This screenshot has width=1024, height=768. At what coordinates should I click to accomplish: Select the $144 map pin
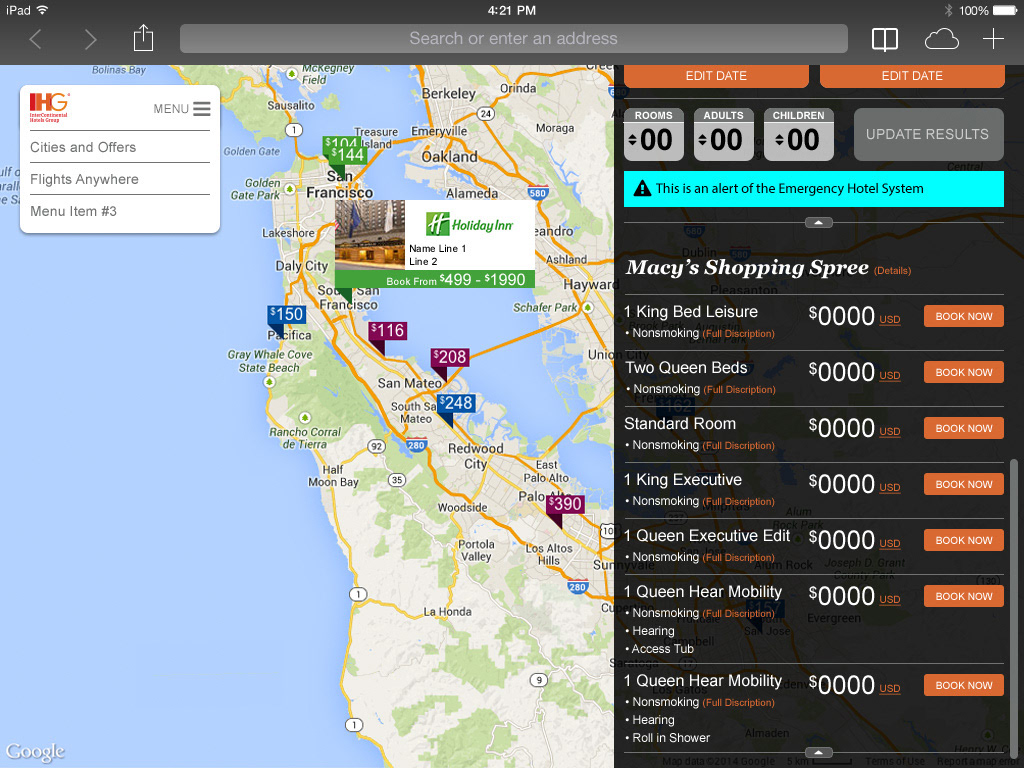click(x=348, y=155)
